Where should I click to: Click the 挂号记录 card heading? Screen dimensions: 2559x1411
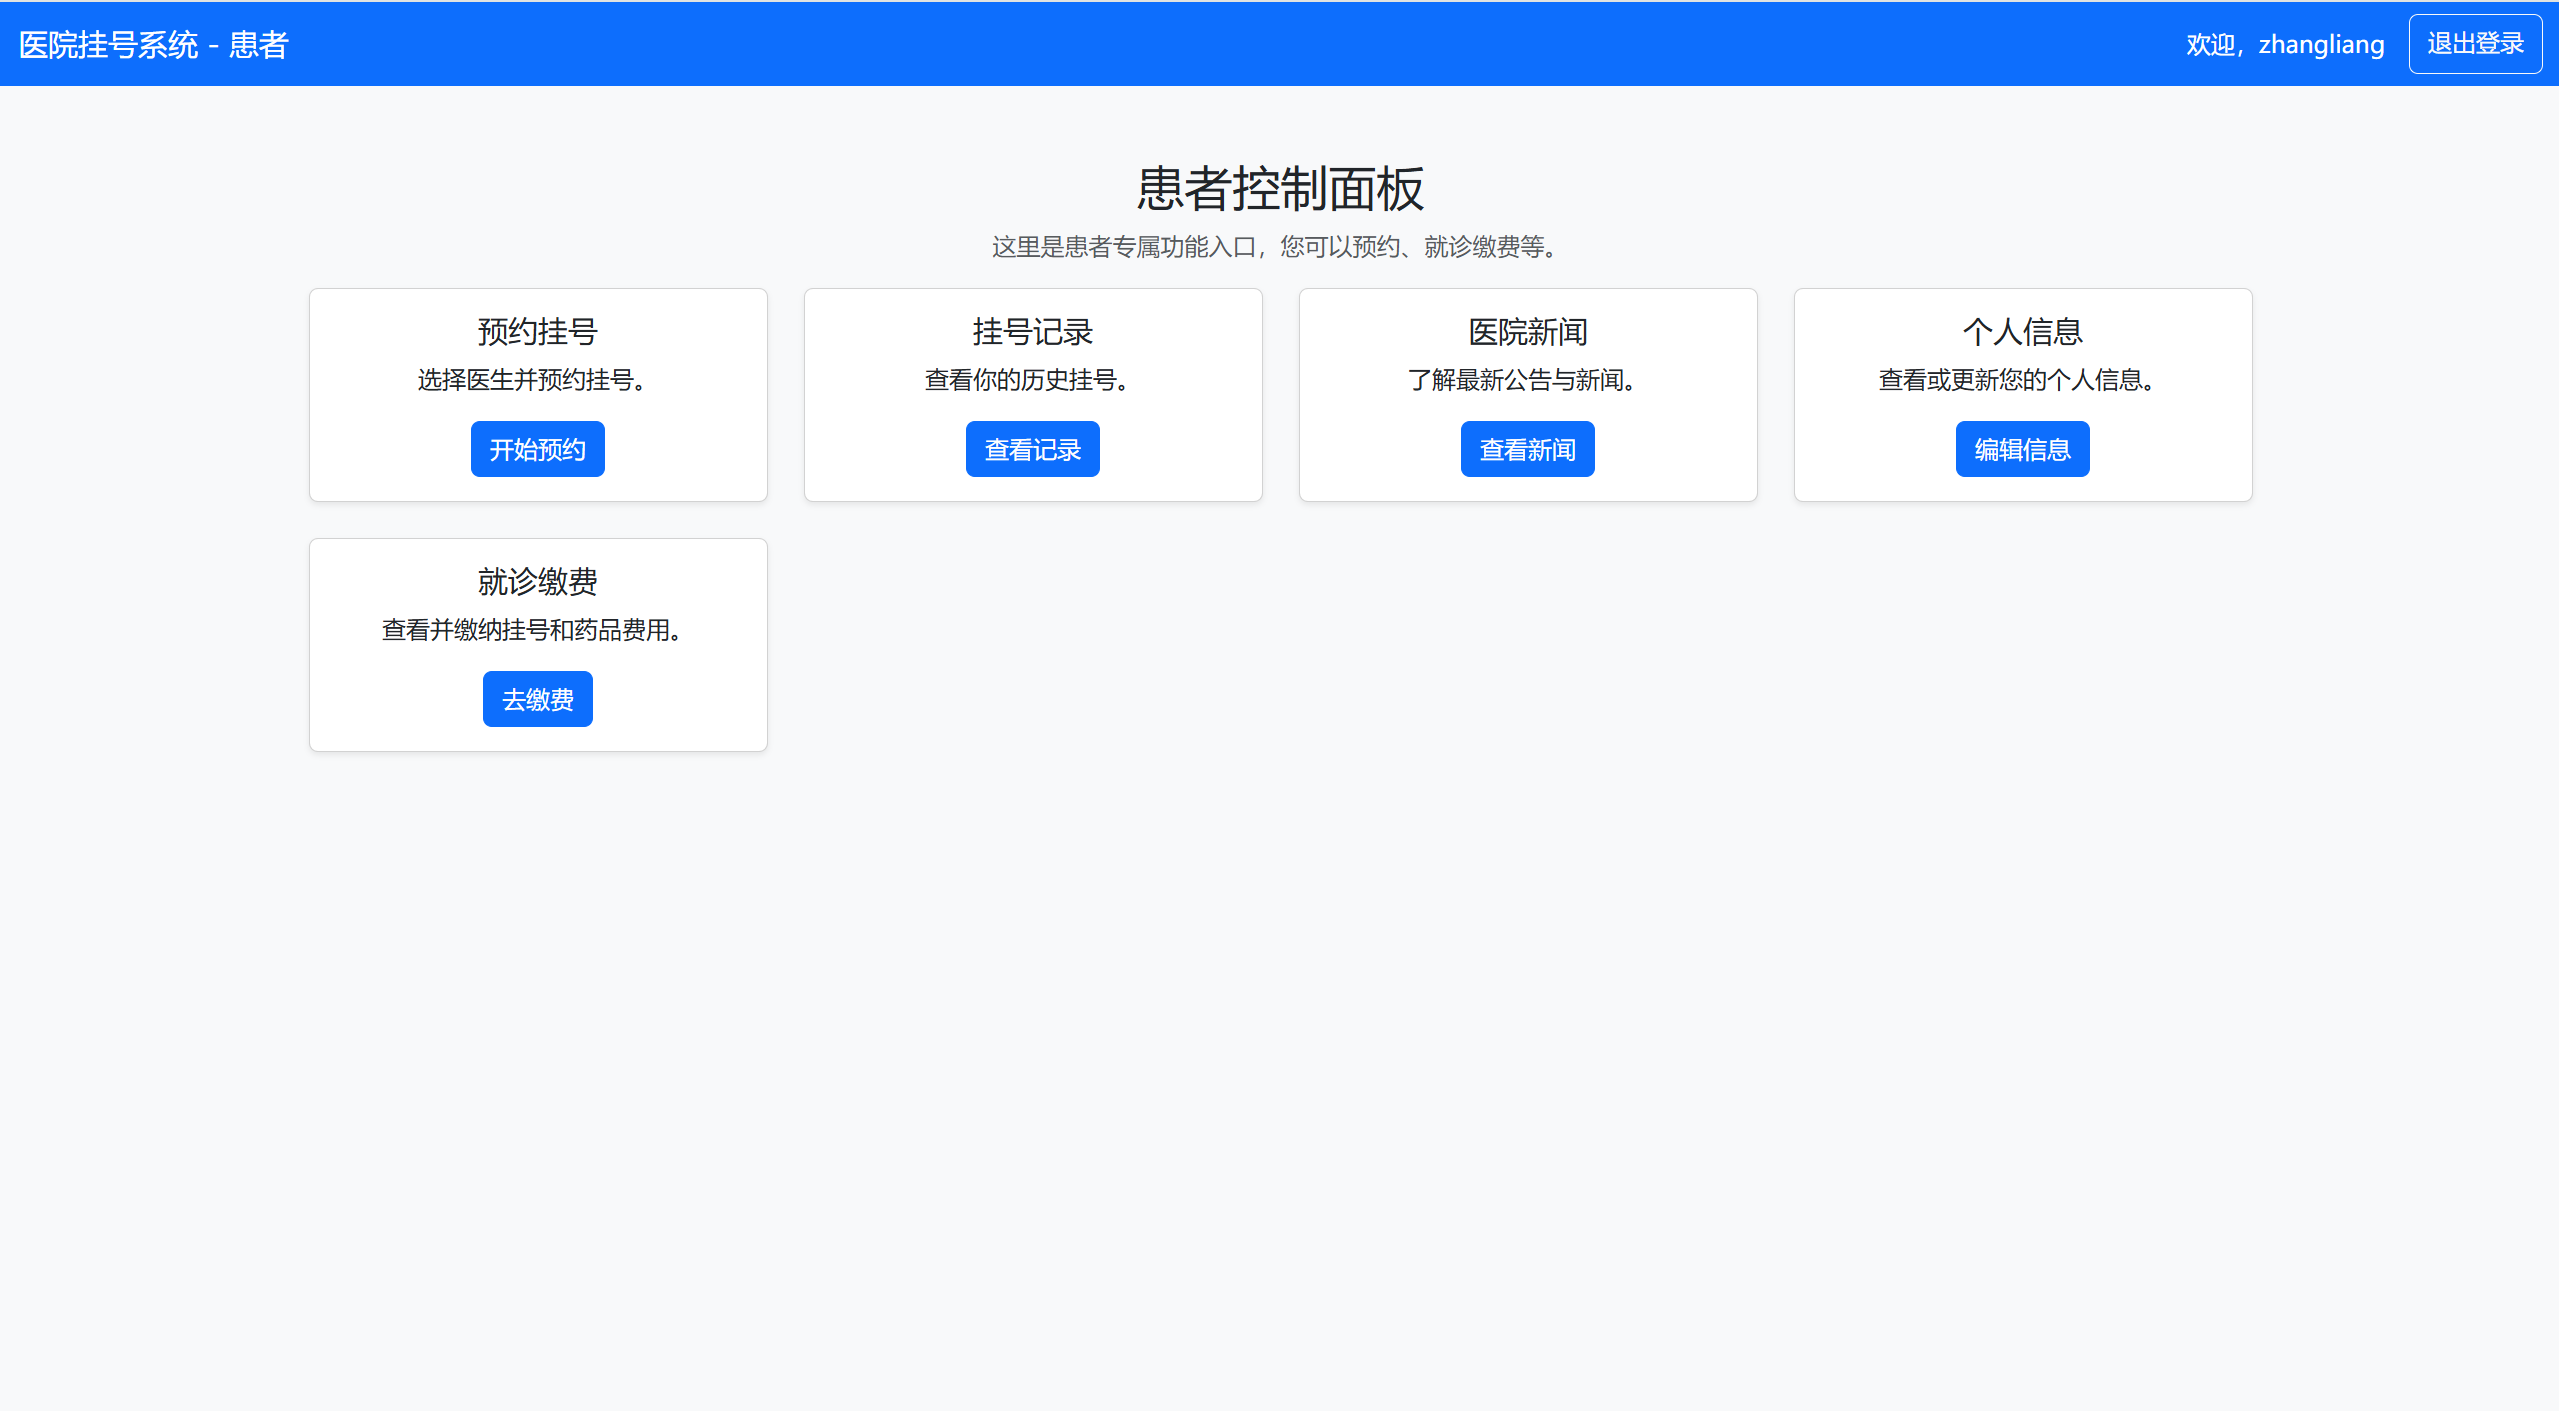1032,331
